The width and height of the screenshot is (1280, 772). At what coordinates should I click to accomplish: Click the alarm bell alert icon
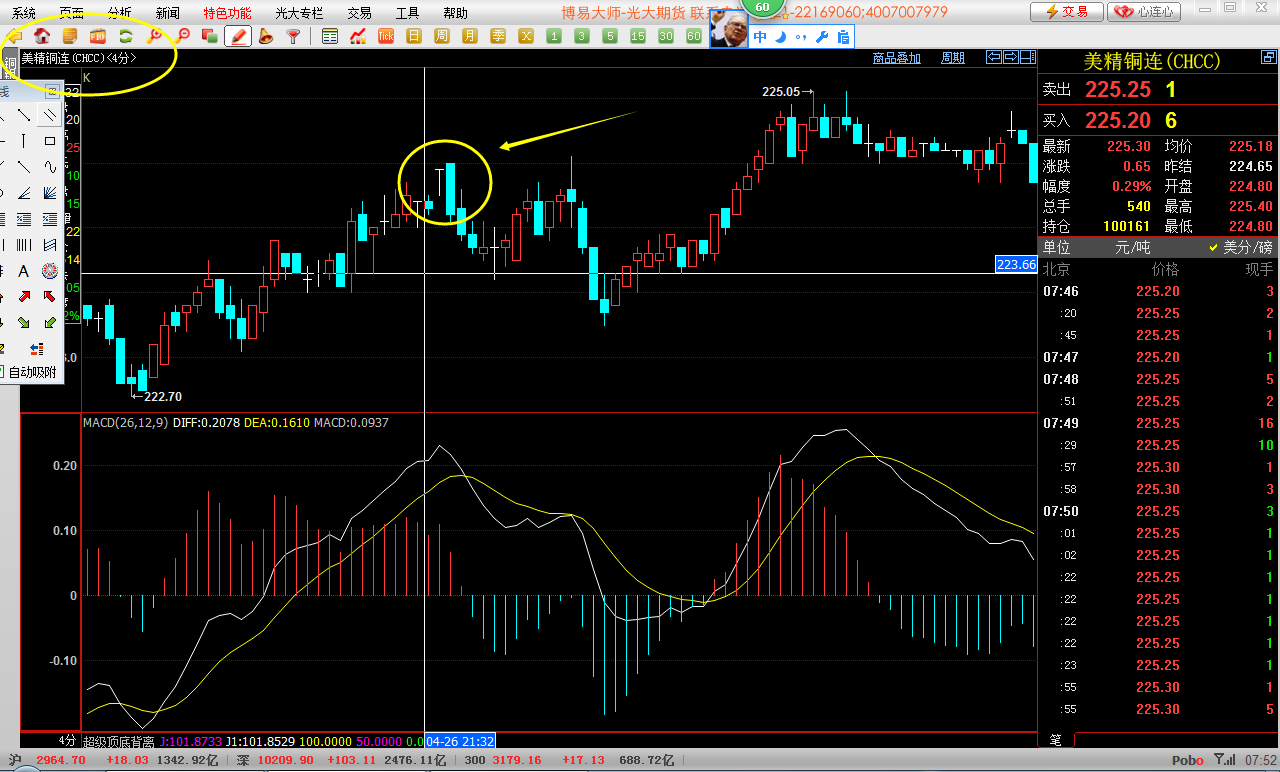[265, 36]
